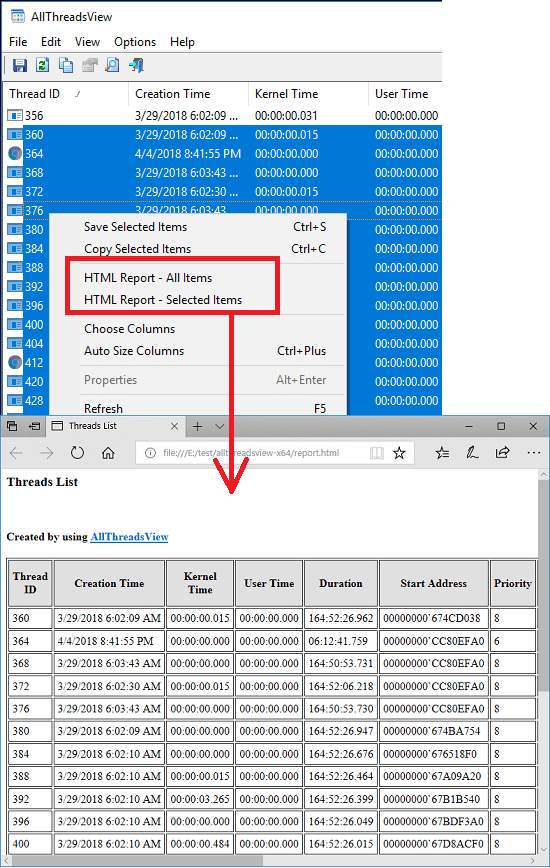The width and height of the screenshot is (550, 868).
Task: Click the Copy Selected Items toolbar icon
Action: [66, 65]
